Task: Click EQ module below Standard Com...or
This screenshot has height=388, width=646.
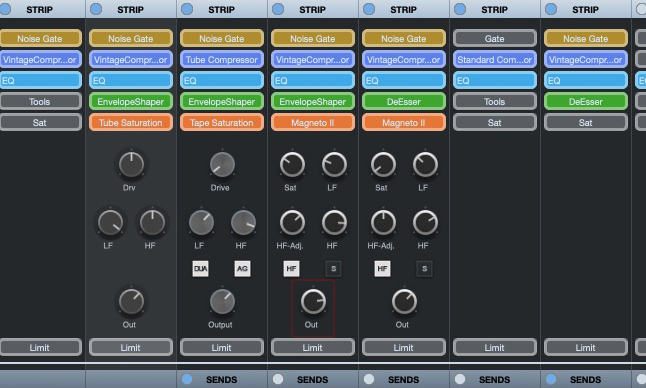Action: click(x=494, y=81)
